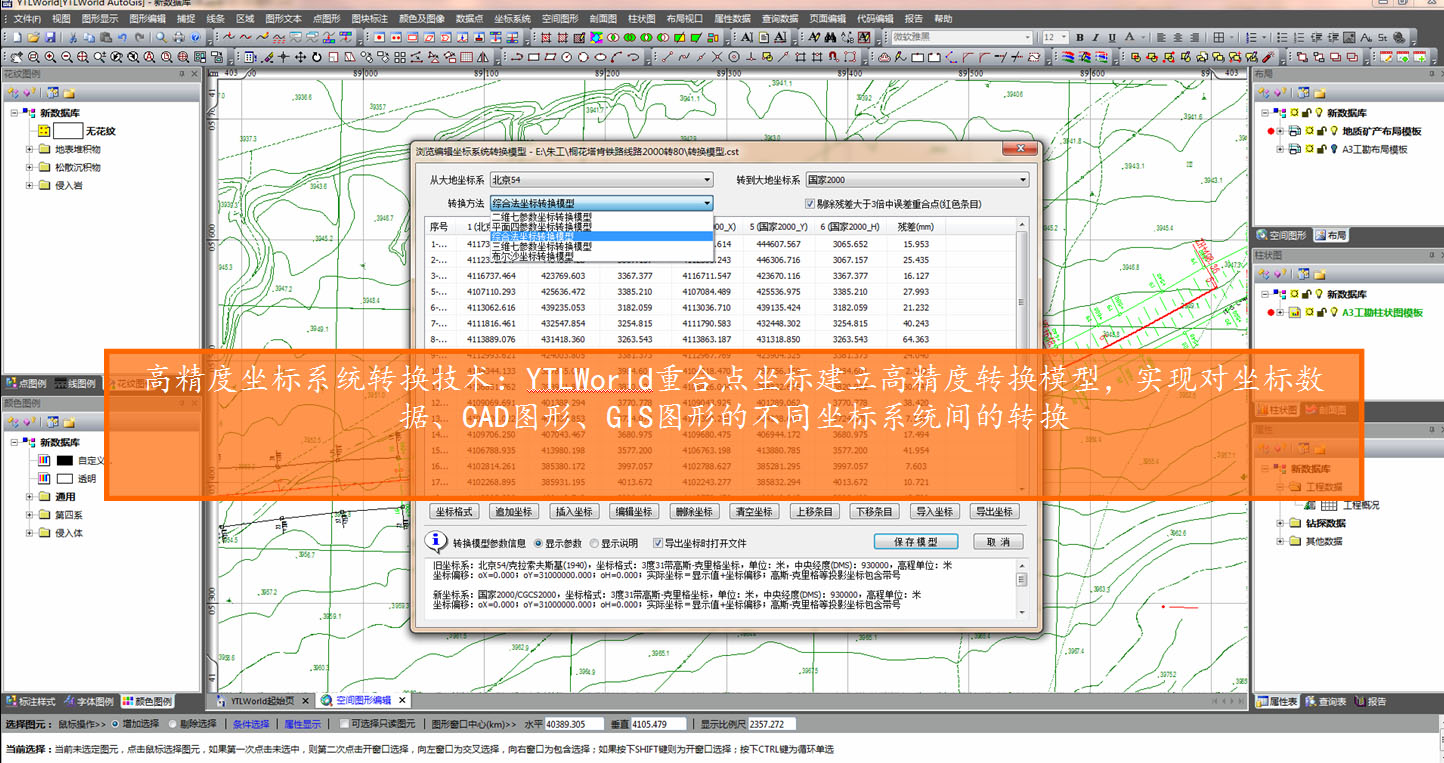1444x763 pixels.
Task: Open the font name dropdown 微软雅黑
Action: click(x=1028, y=37)
